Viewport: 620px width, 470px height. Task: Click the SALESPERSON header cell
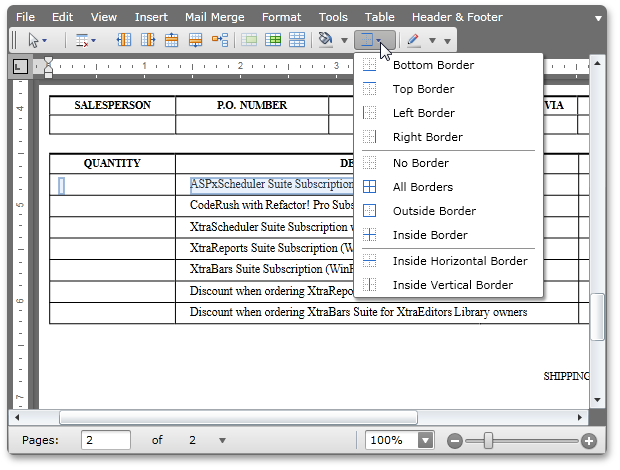112,106
